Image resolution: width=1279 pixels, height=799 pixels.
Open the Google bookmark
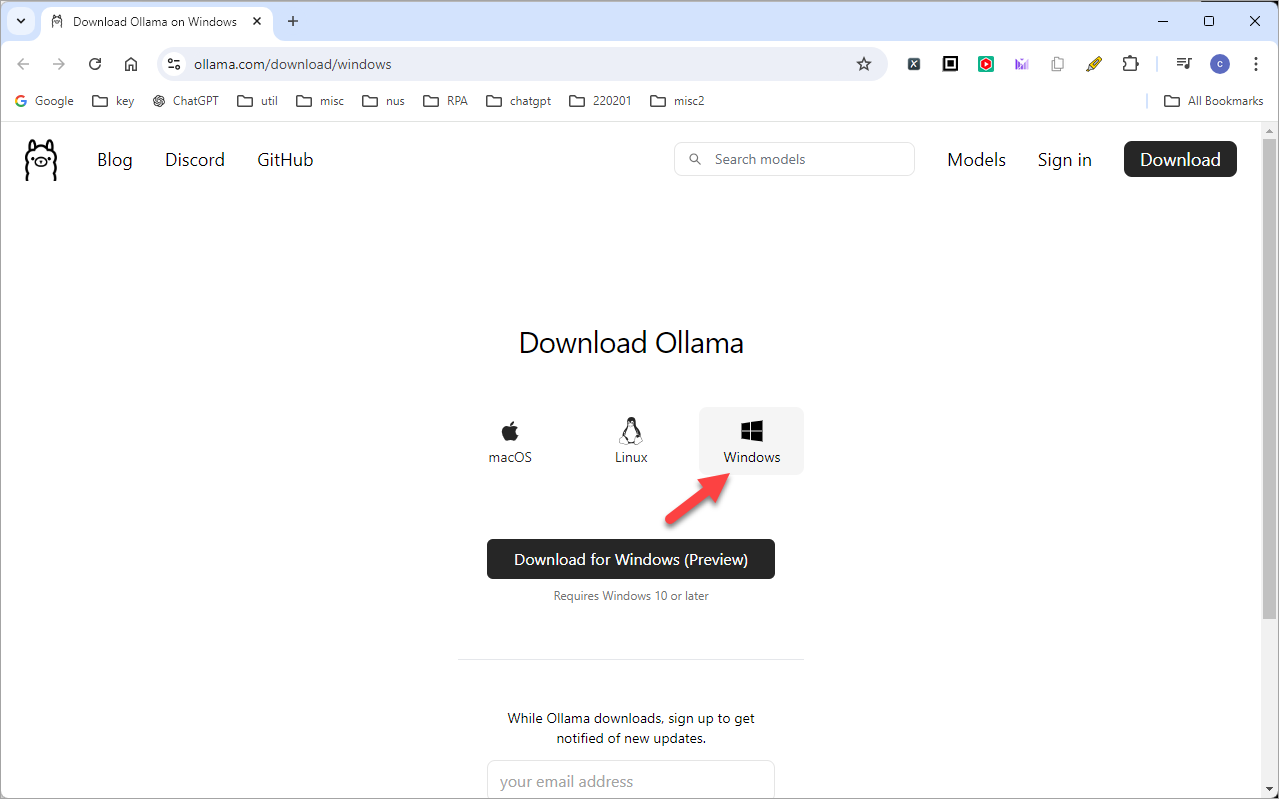44,101
